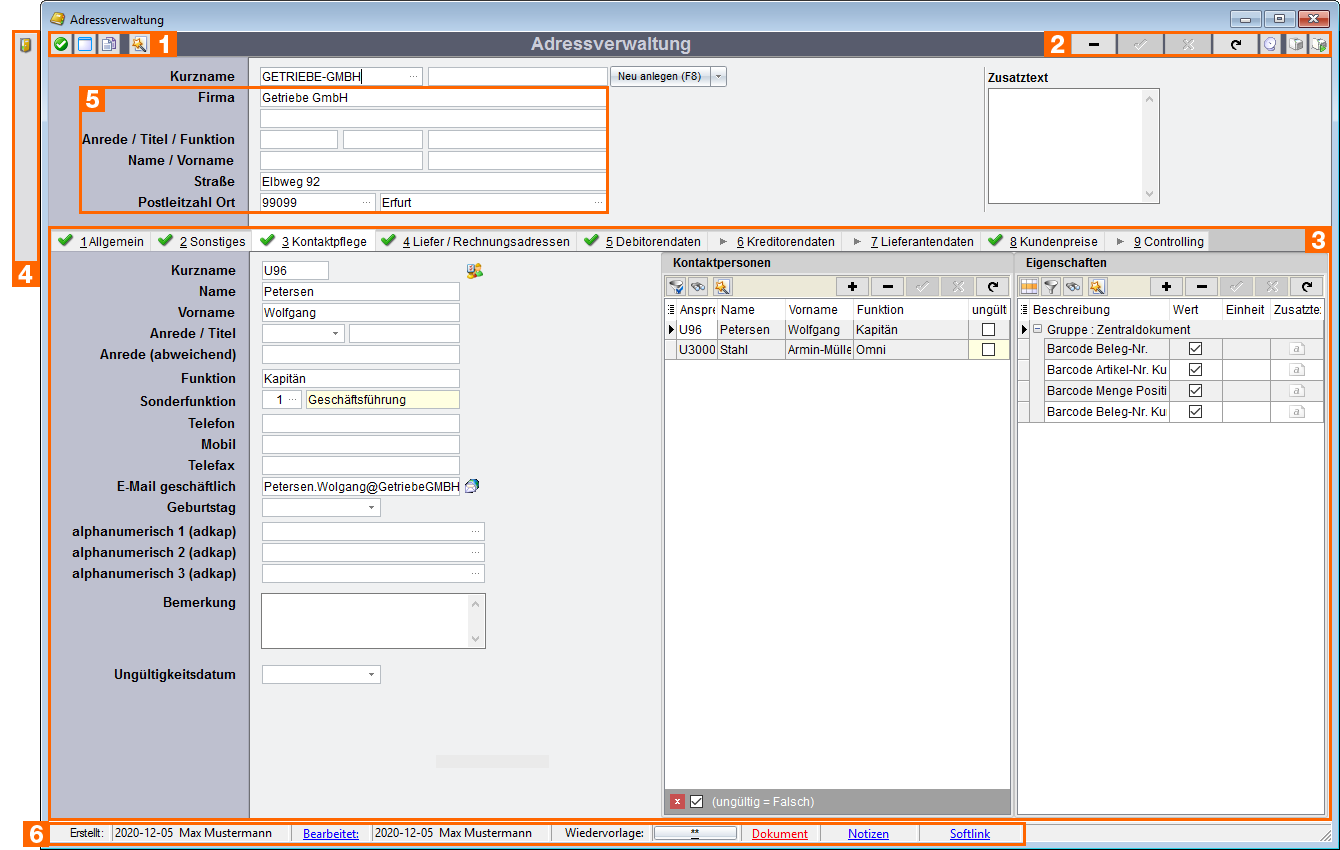This screenshot has height=850, width=1340.
Task: Open 9 Controlling tab
Action: [1158, 241]
